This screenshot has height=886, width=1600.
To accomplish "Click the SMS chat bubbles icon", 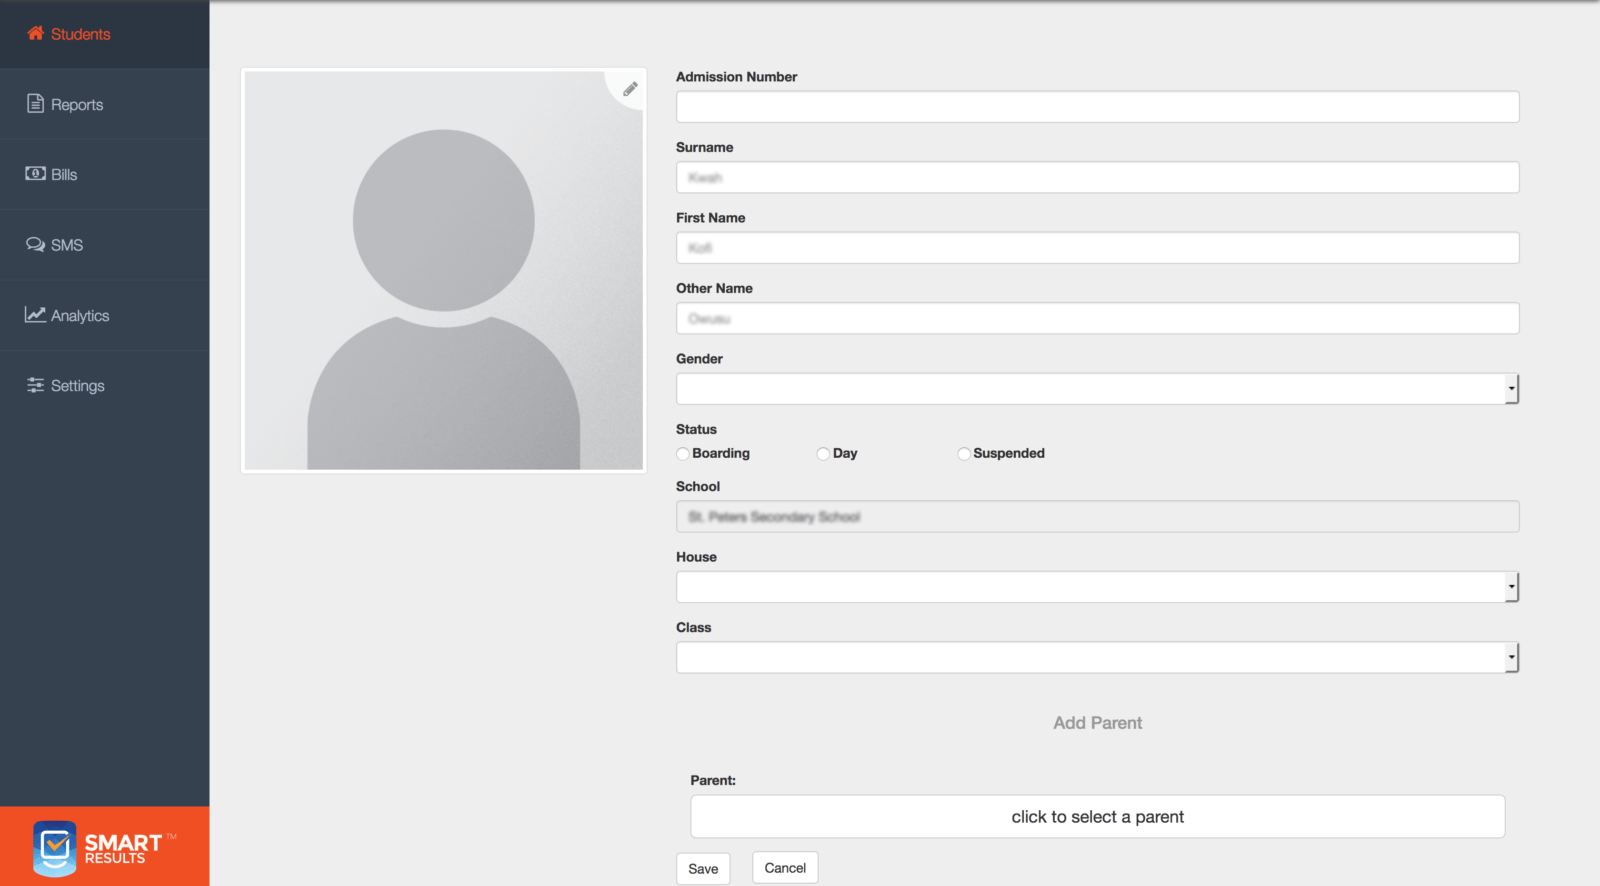I will pos(35,245).
